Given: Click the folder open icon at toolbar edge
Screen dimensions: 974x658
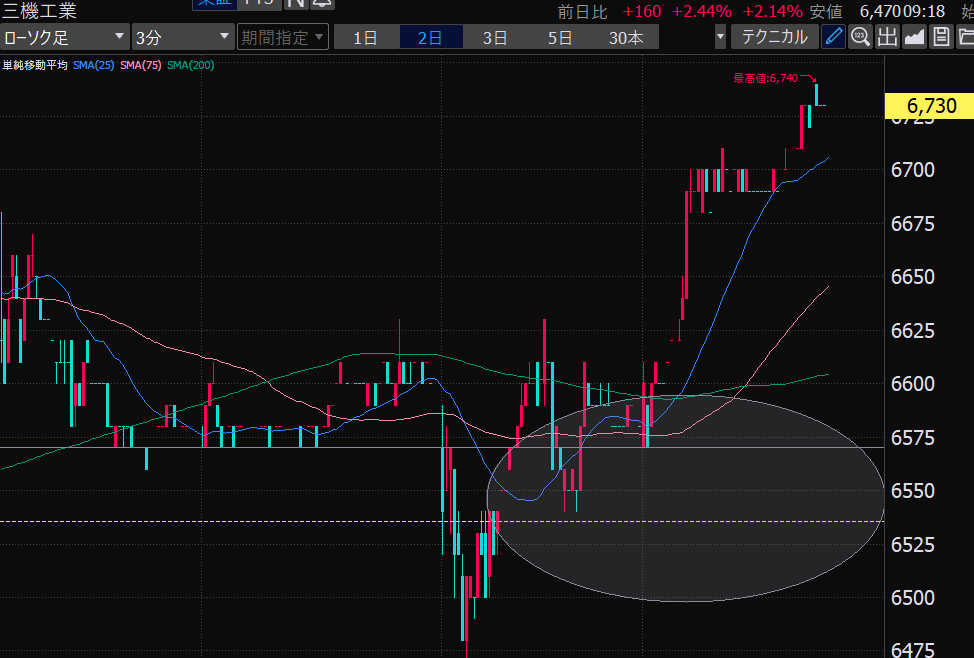Looking at the screenshot, I should [966, 38].
